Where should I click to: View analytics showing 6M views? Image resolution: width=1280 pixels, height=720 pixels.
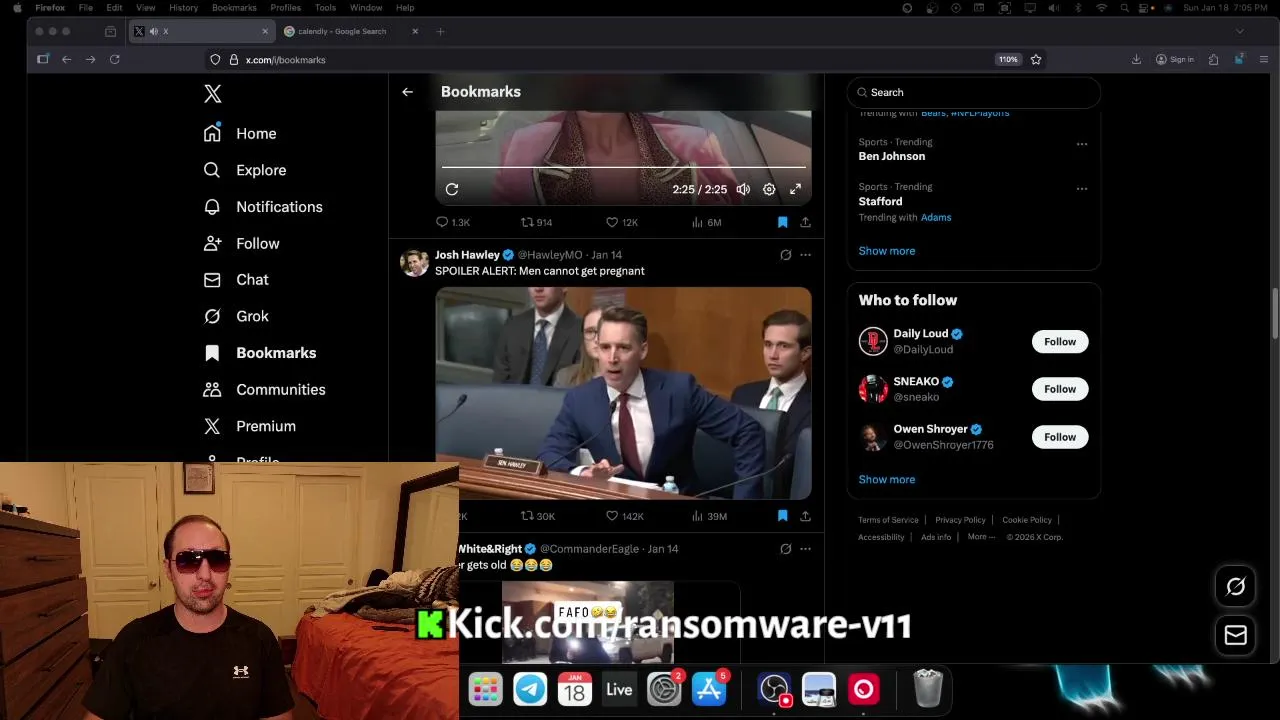tap(706, 222)
